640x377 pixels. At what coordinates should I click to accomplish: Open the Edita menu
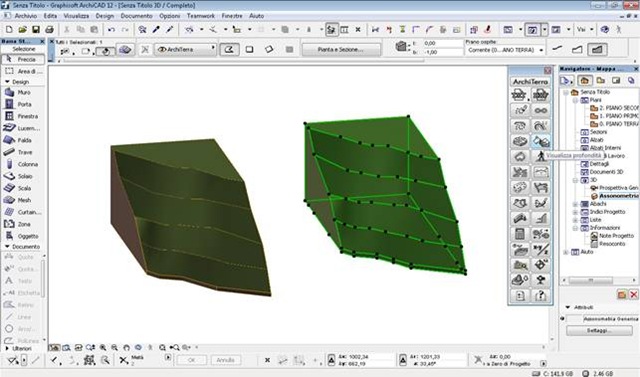tap(50, 16)
